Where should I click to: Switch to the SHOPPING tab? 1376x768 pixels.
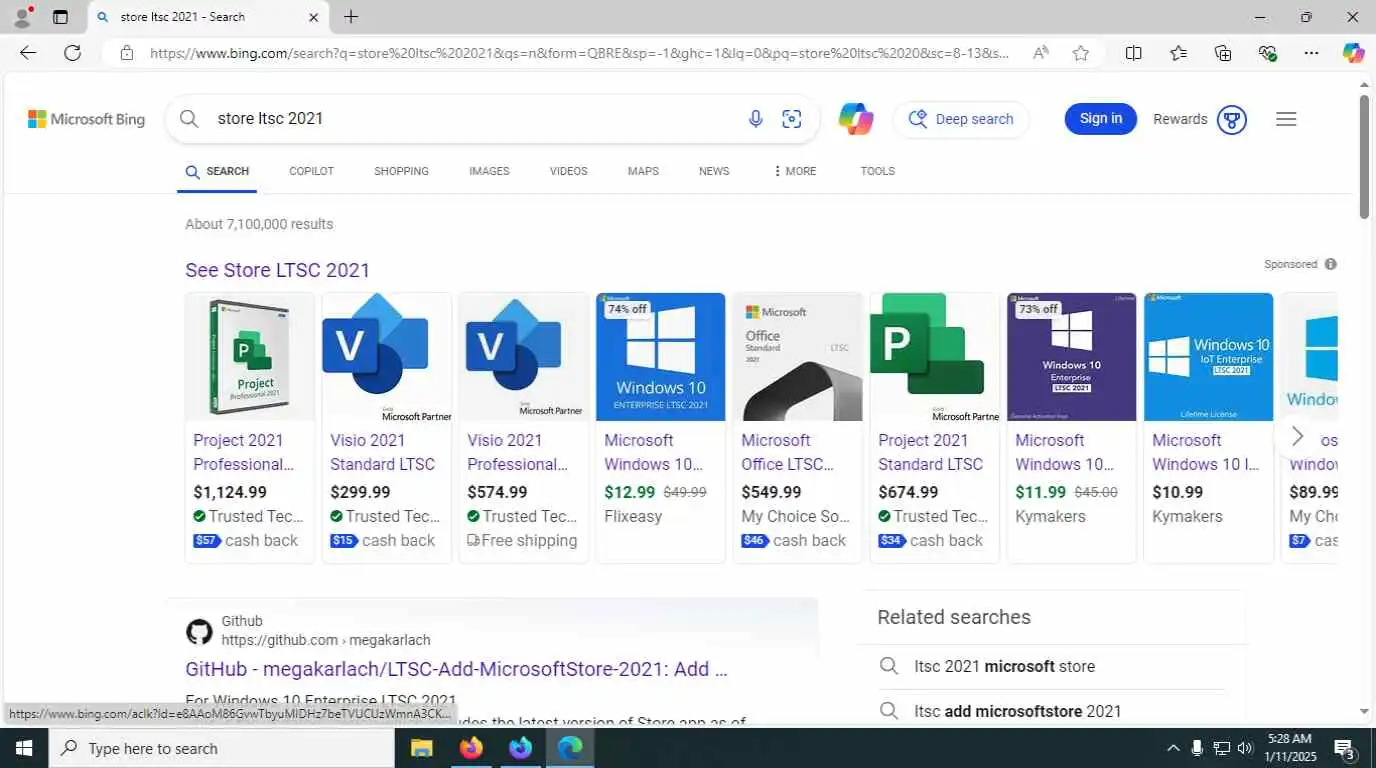point(401,171)
